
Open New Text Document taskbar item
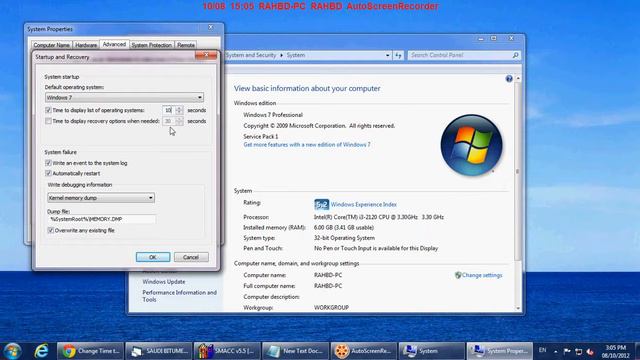[295, 351]
